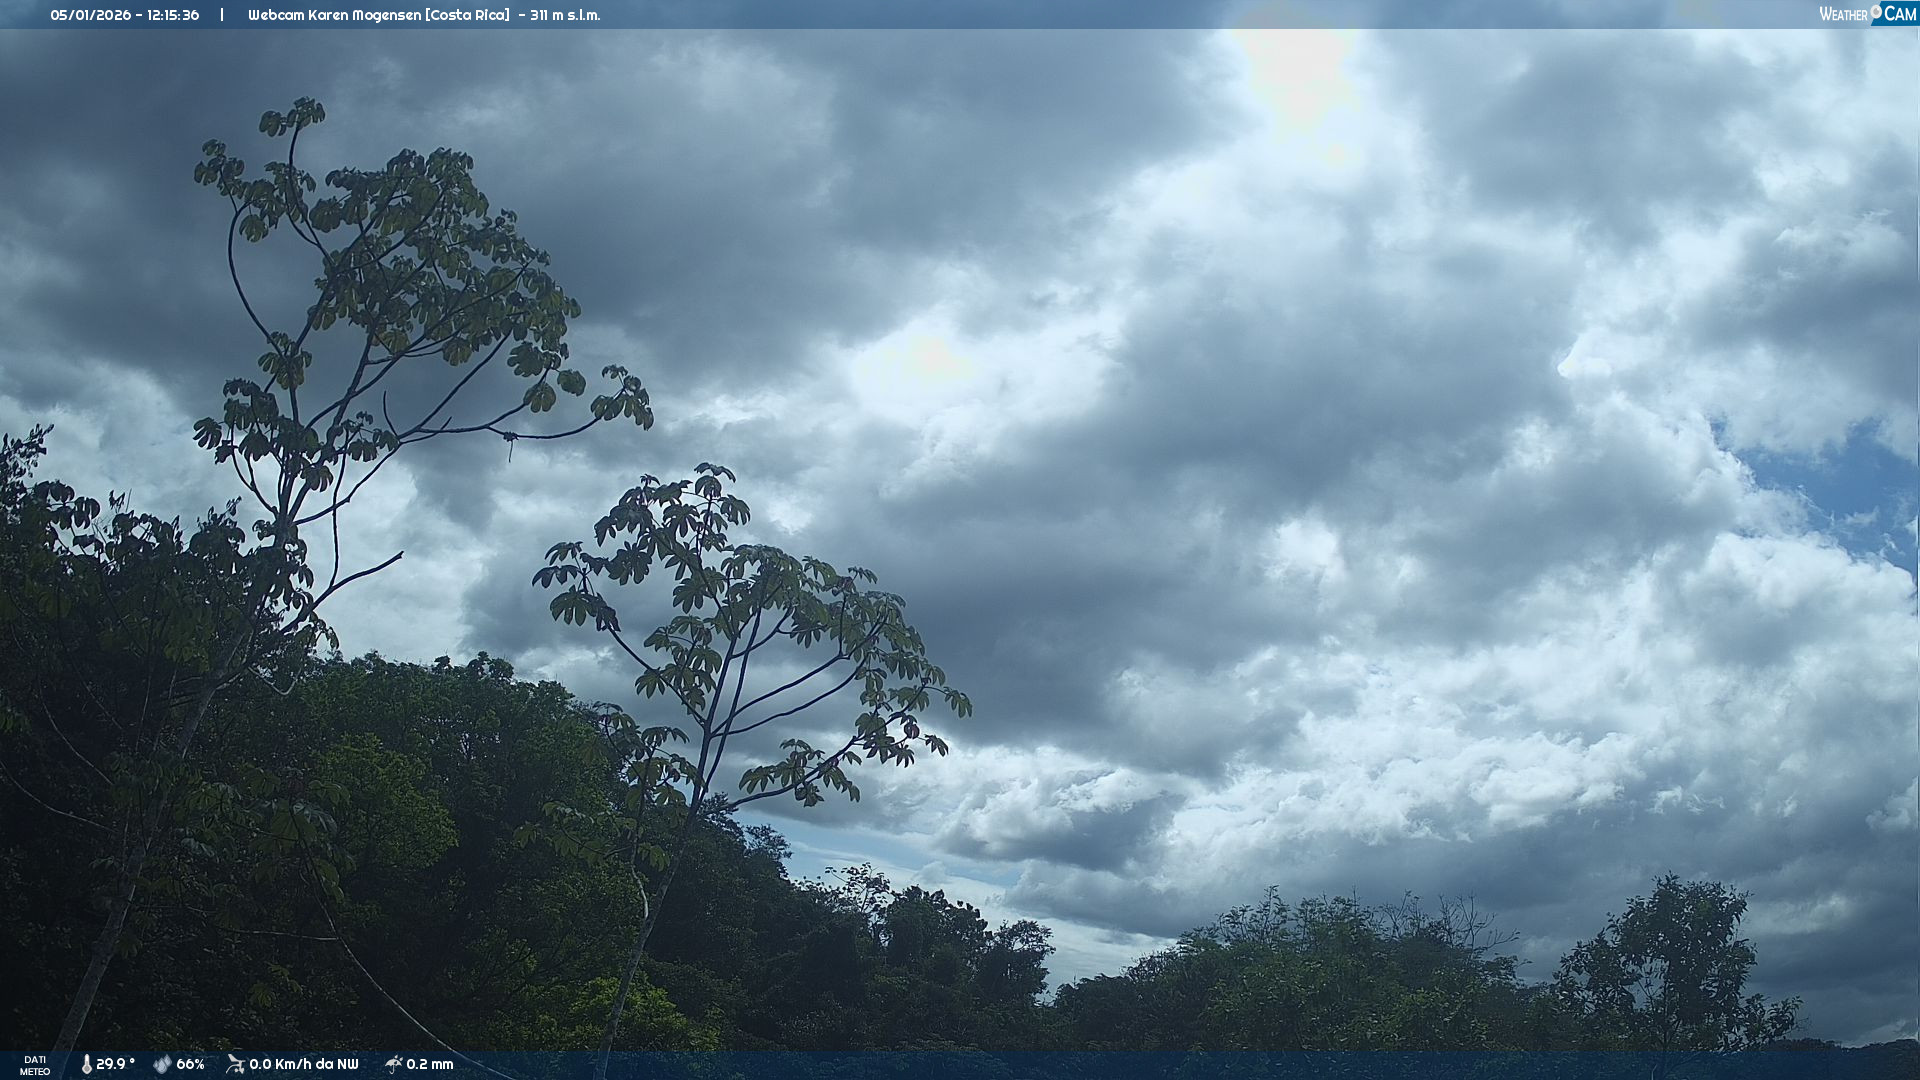
Task: Click the humidity water drops icon
Action: coord(162,1064)
